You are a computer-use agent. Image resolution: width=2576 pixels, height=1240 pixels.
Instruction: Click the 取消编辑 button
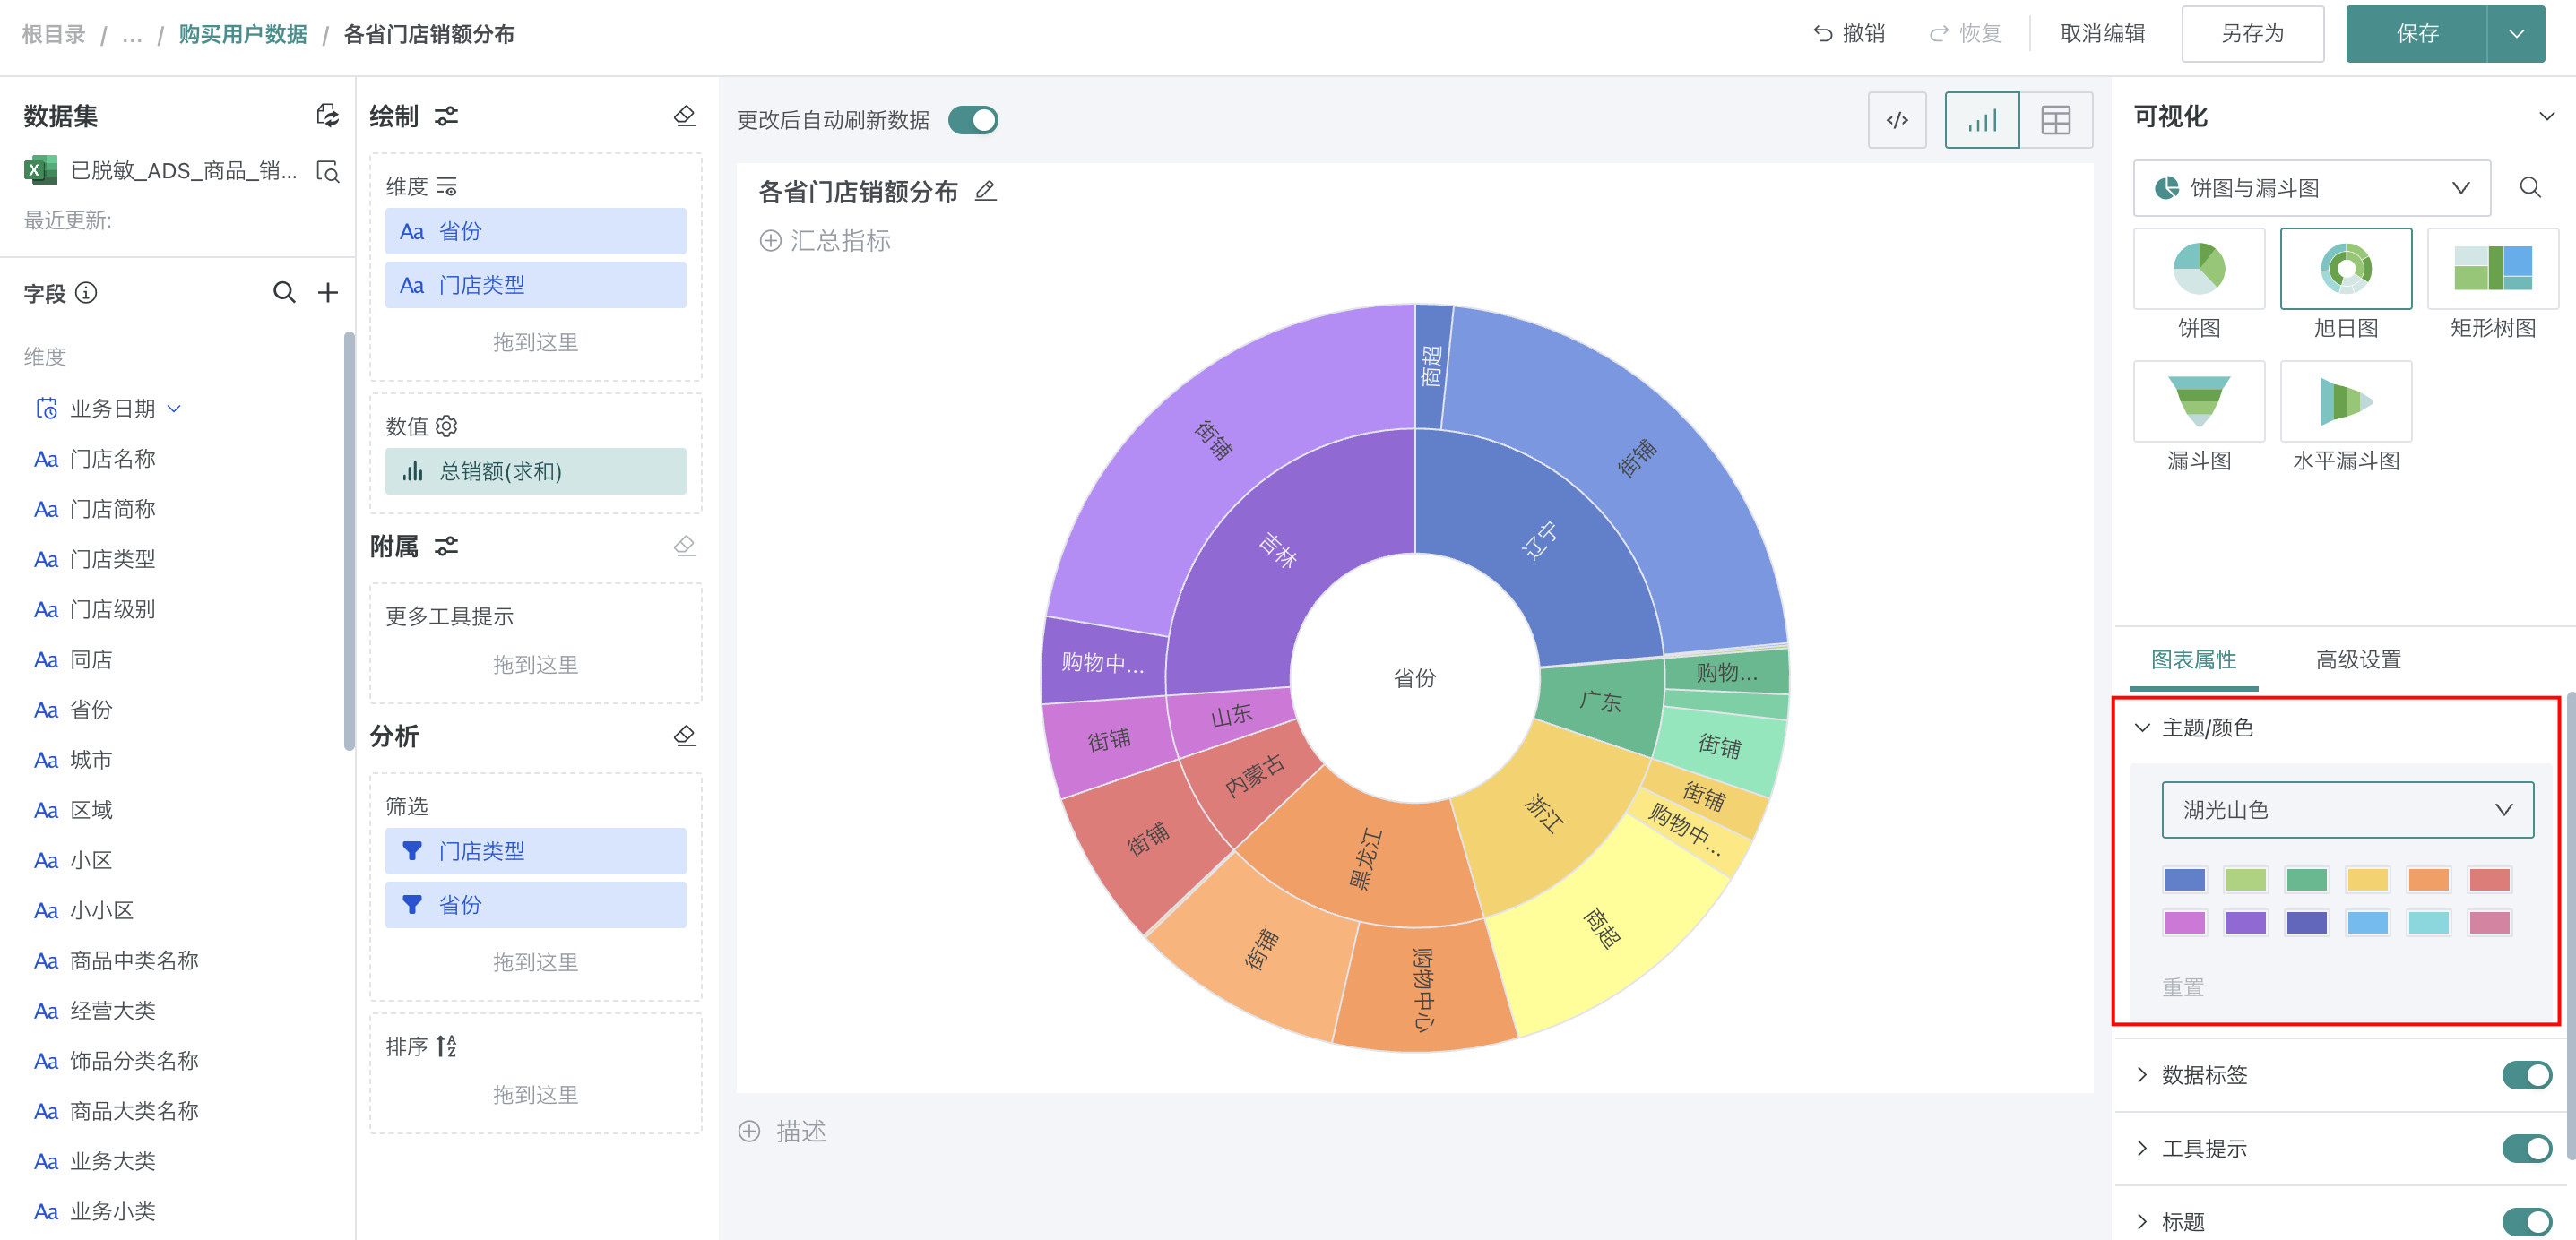(2102, 34)
